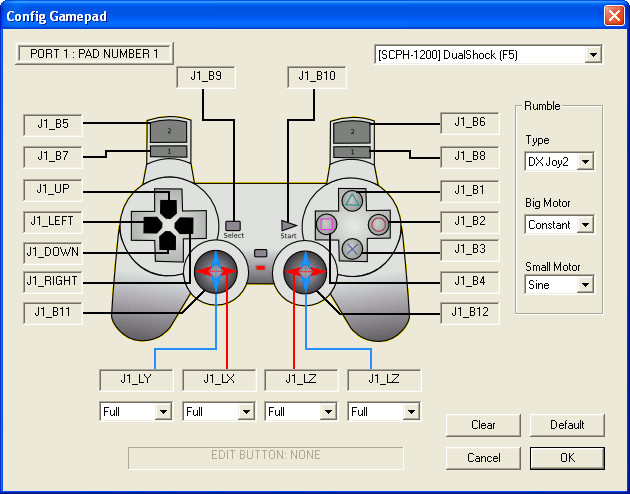Click the left shoulder button 2 on gamepad
This screenshot has height=494, width=630.
[169, 131]
